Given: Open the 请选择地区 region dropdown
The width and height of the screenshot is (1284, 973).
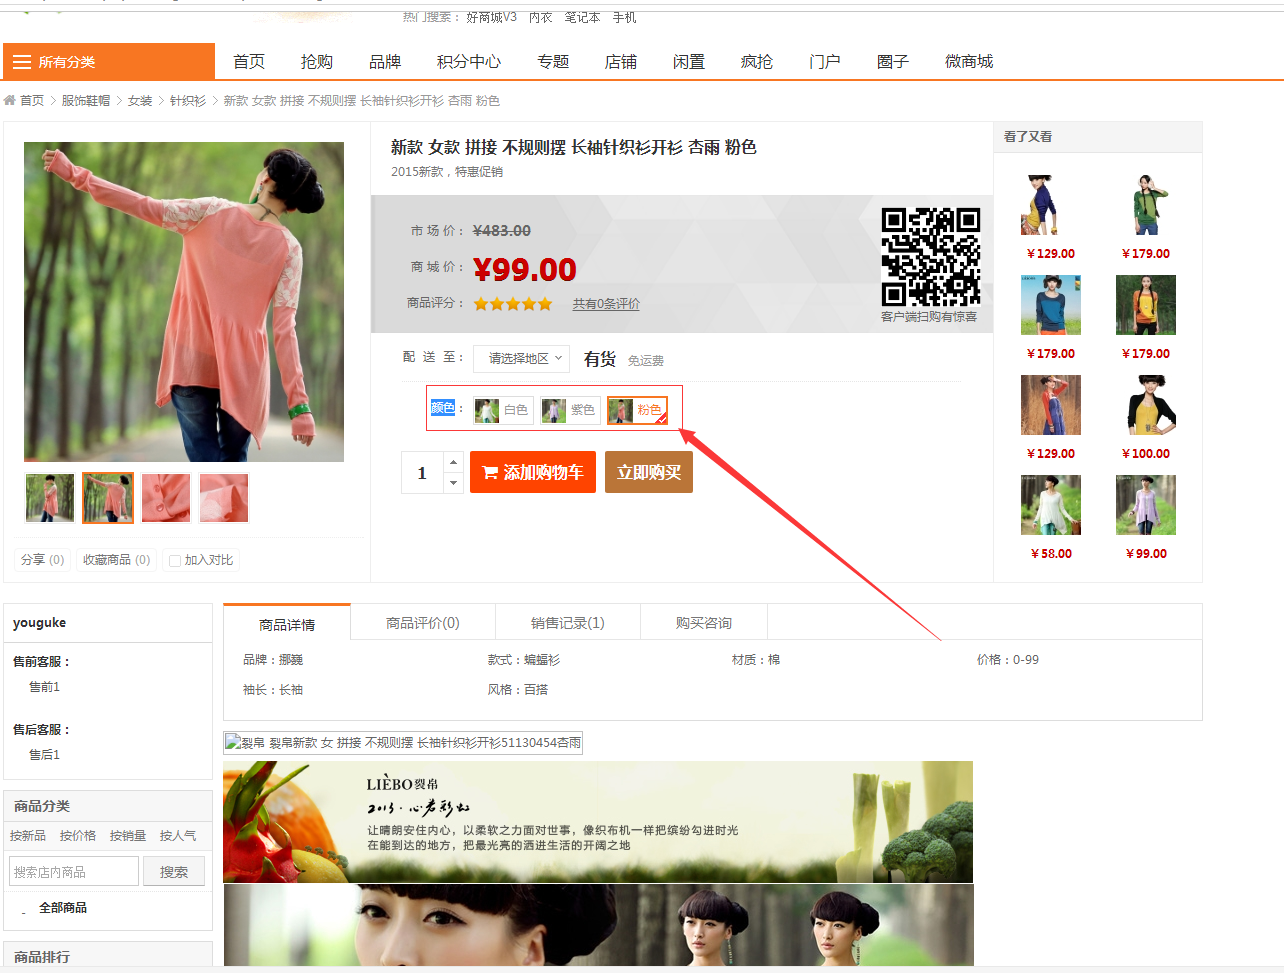Looking at the screenshot, I should coord(521,358).
